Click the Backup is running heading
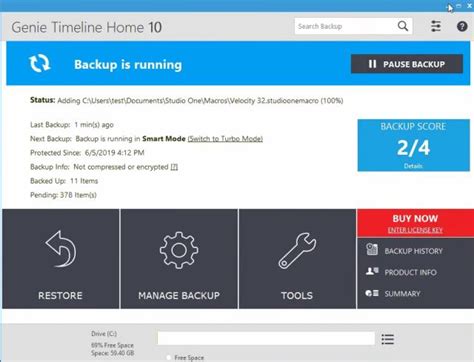474x362 pixels. (x=128, y=65)
